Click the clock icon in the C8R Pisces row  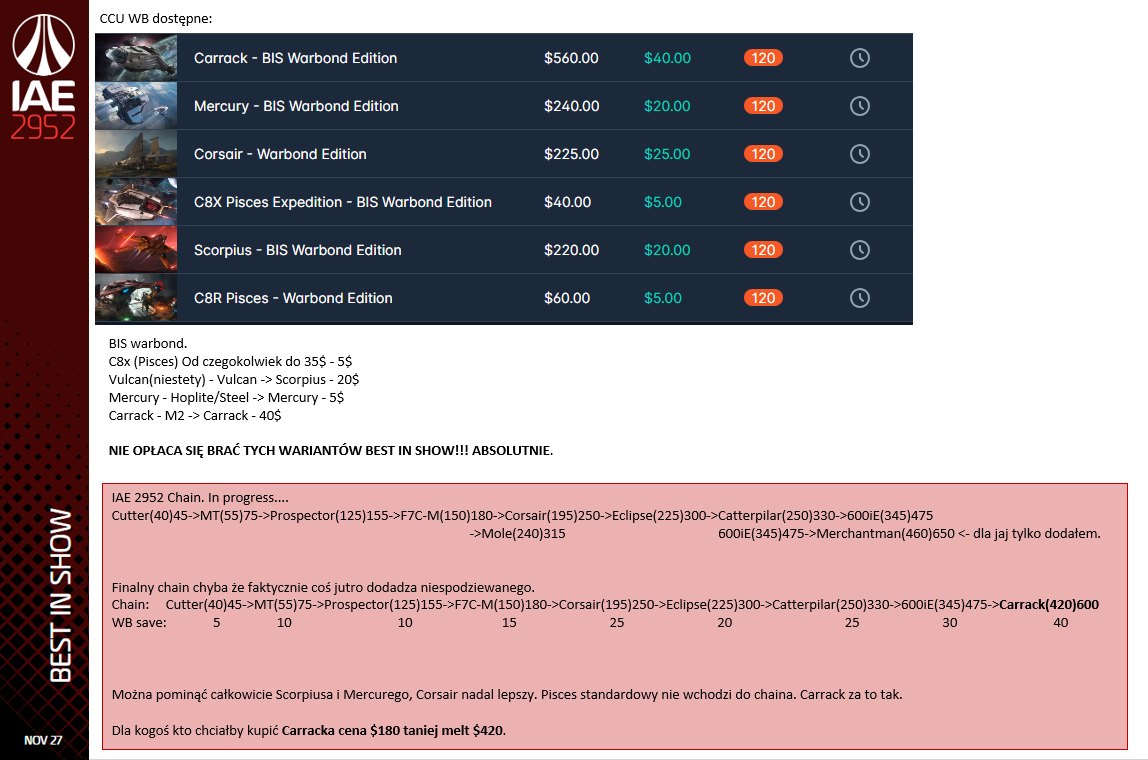pos(860,298)
